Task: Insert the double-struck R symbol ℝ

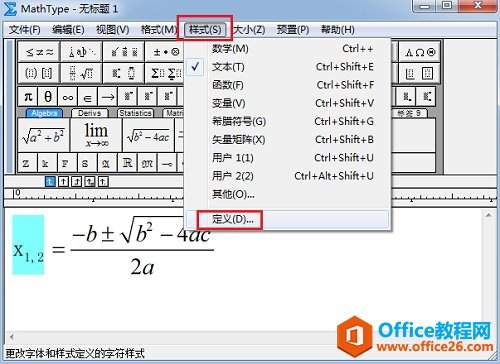Action: [127, 163]
